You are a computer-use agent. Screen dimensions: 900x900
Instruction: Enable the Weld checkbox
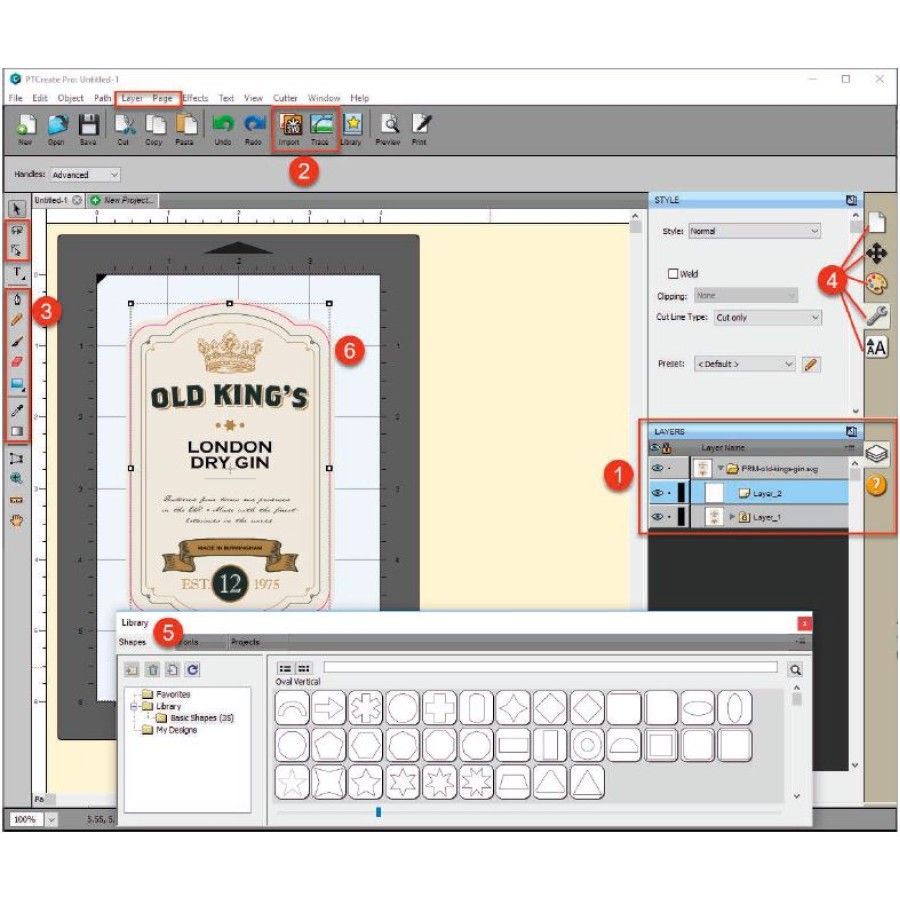[673, 273]
